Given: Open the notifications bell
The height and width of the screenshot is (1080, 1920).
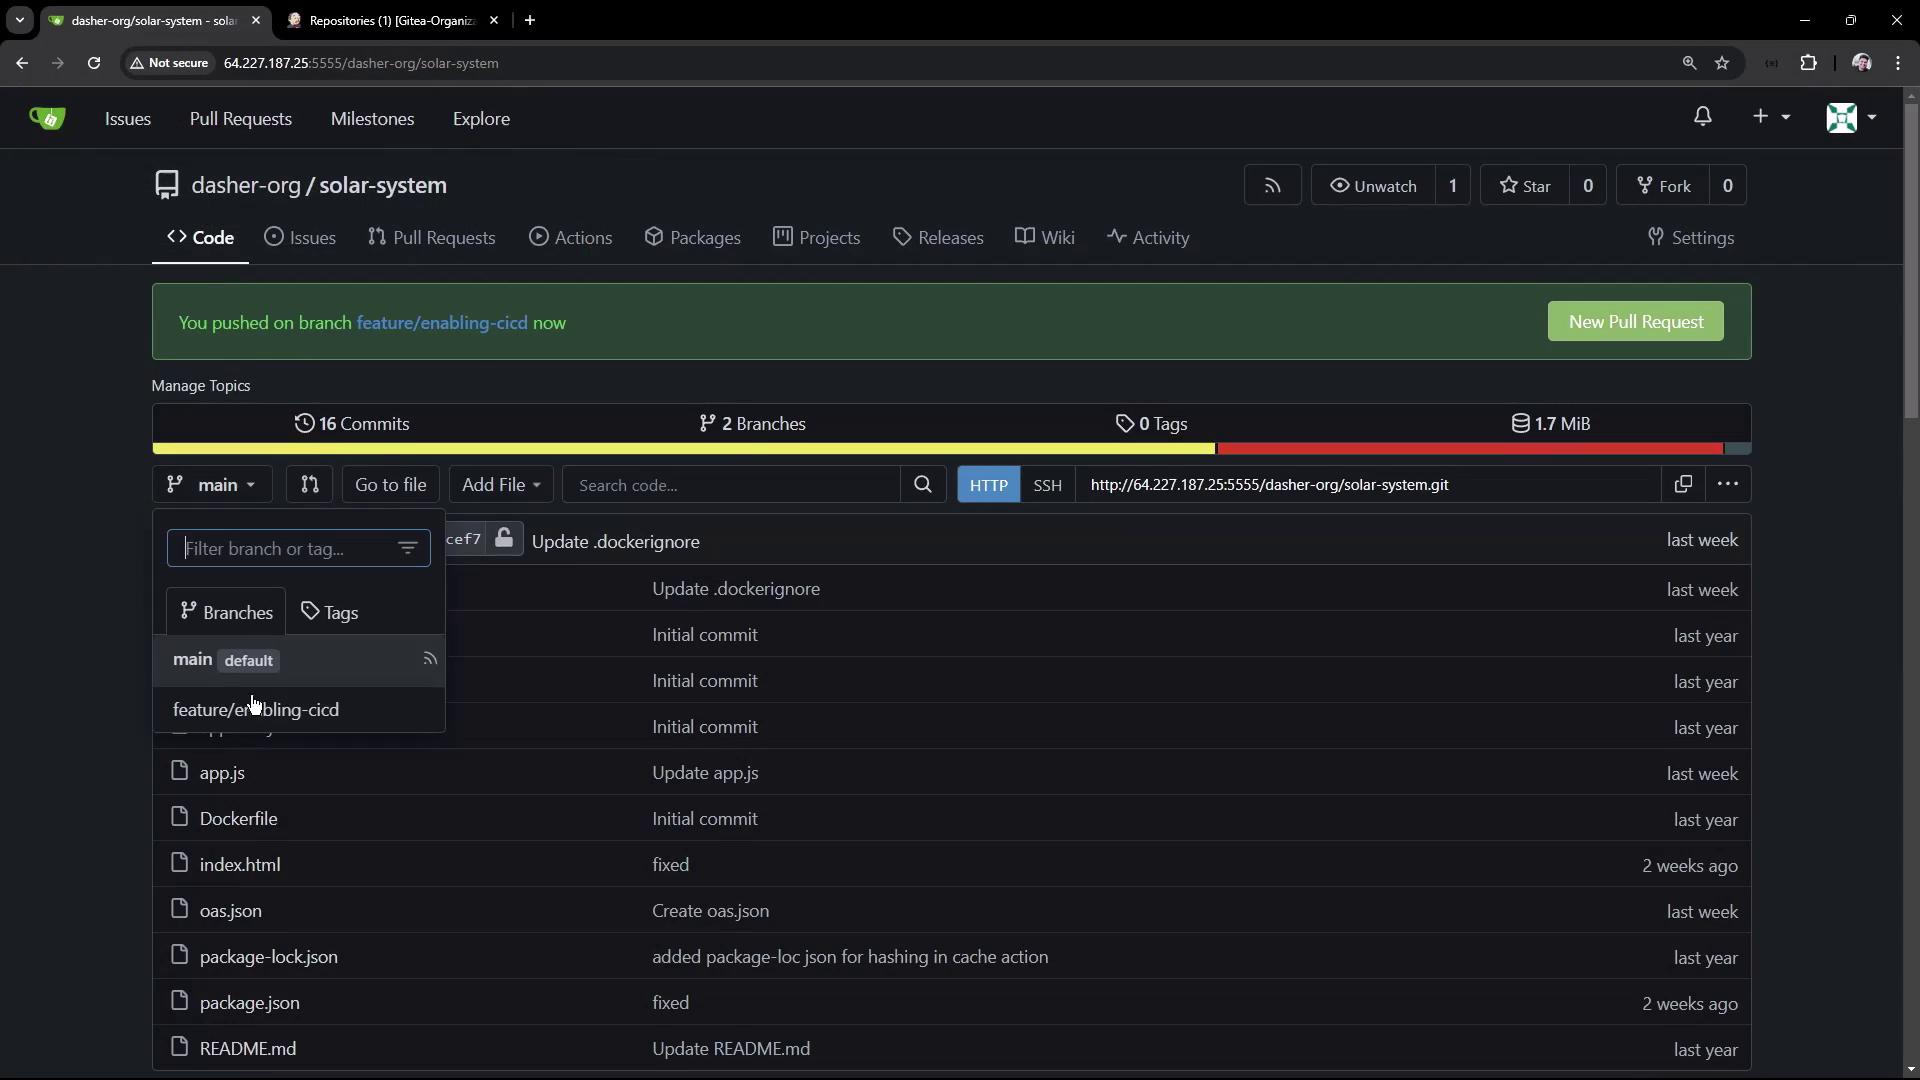Looking at the screenshot, I should click(x=1702, y=117).
